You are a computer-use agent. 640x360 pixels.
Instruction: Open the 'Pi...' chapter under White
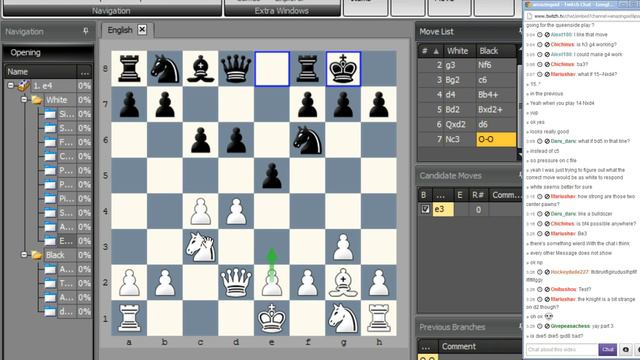coord(67,198)
